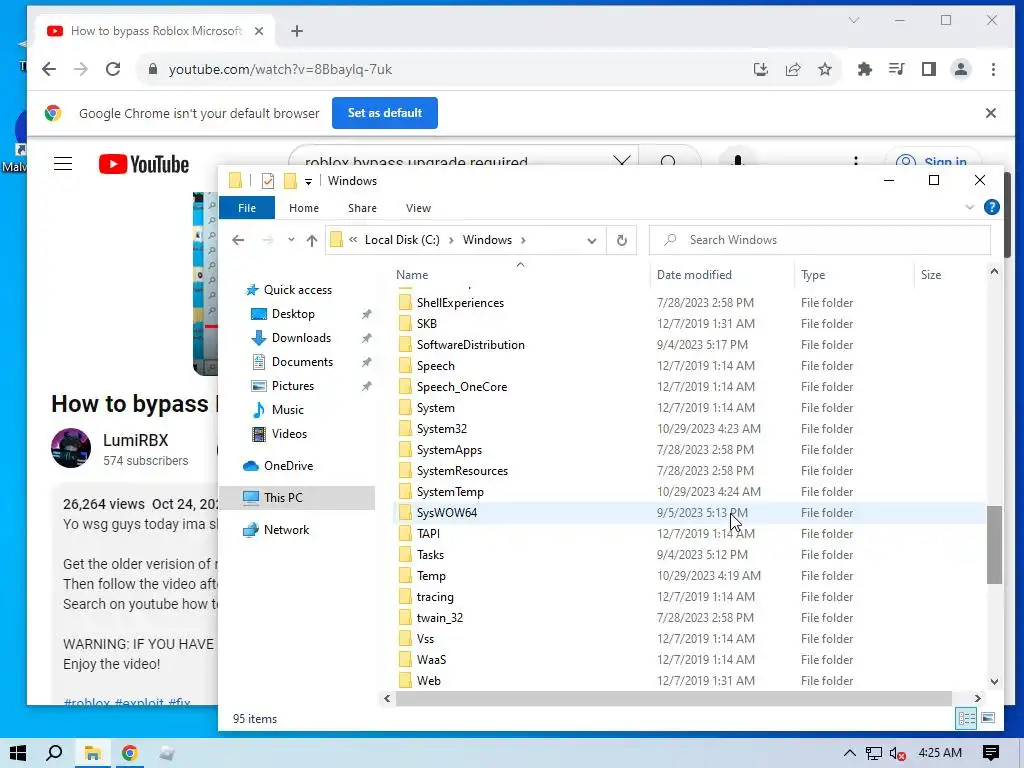Open LumiRBX channel avatar
Viewport: 1024px width, 768px height.
(x=71, y=448)
